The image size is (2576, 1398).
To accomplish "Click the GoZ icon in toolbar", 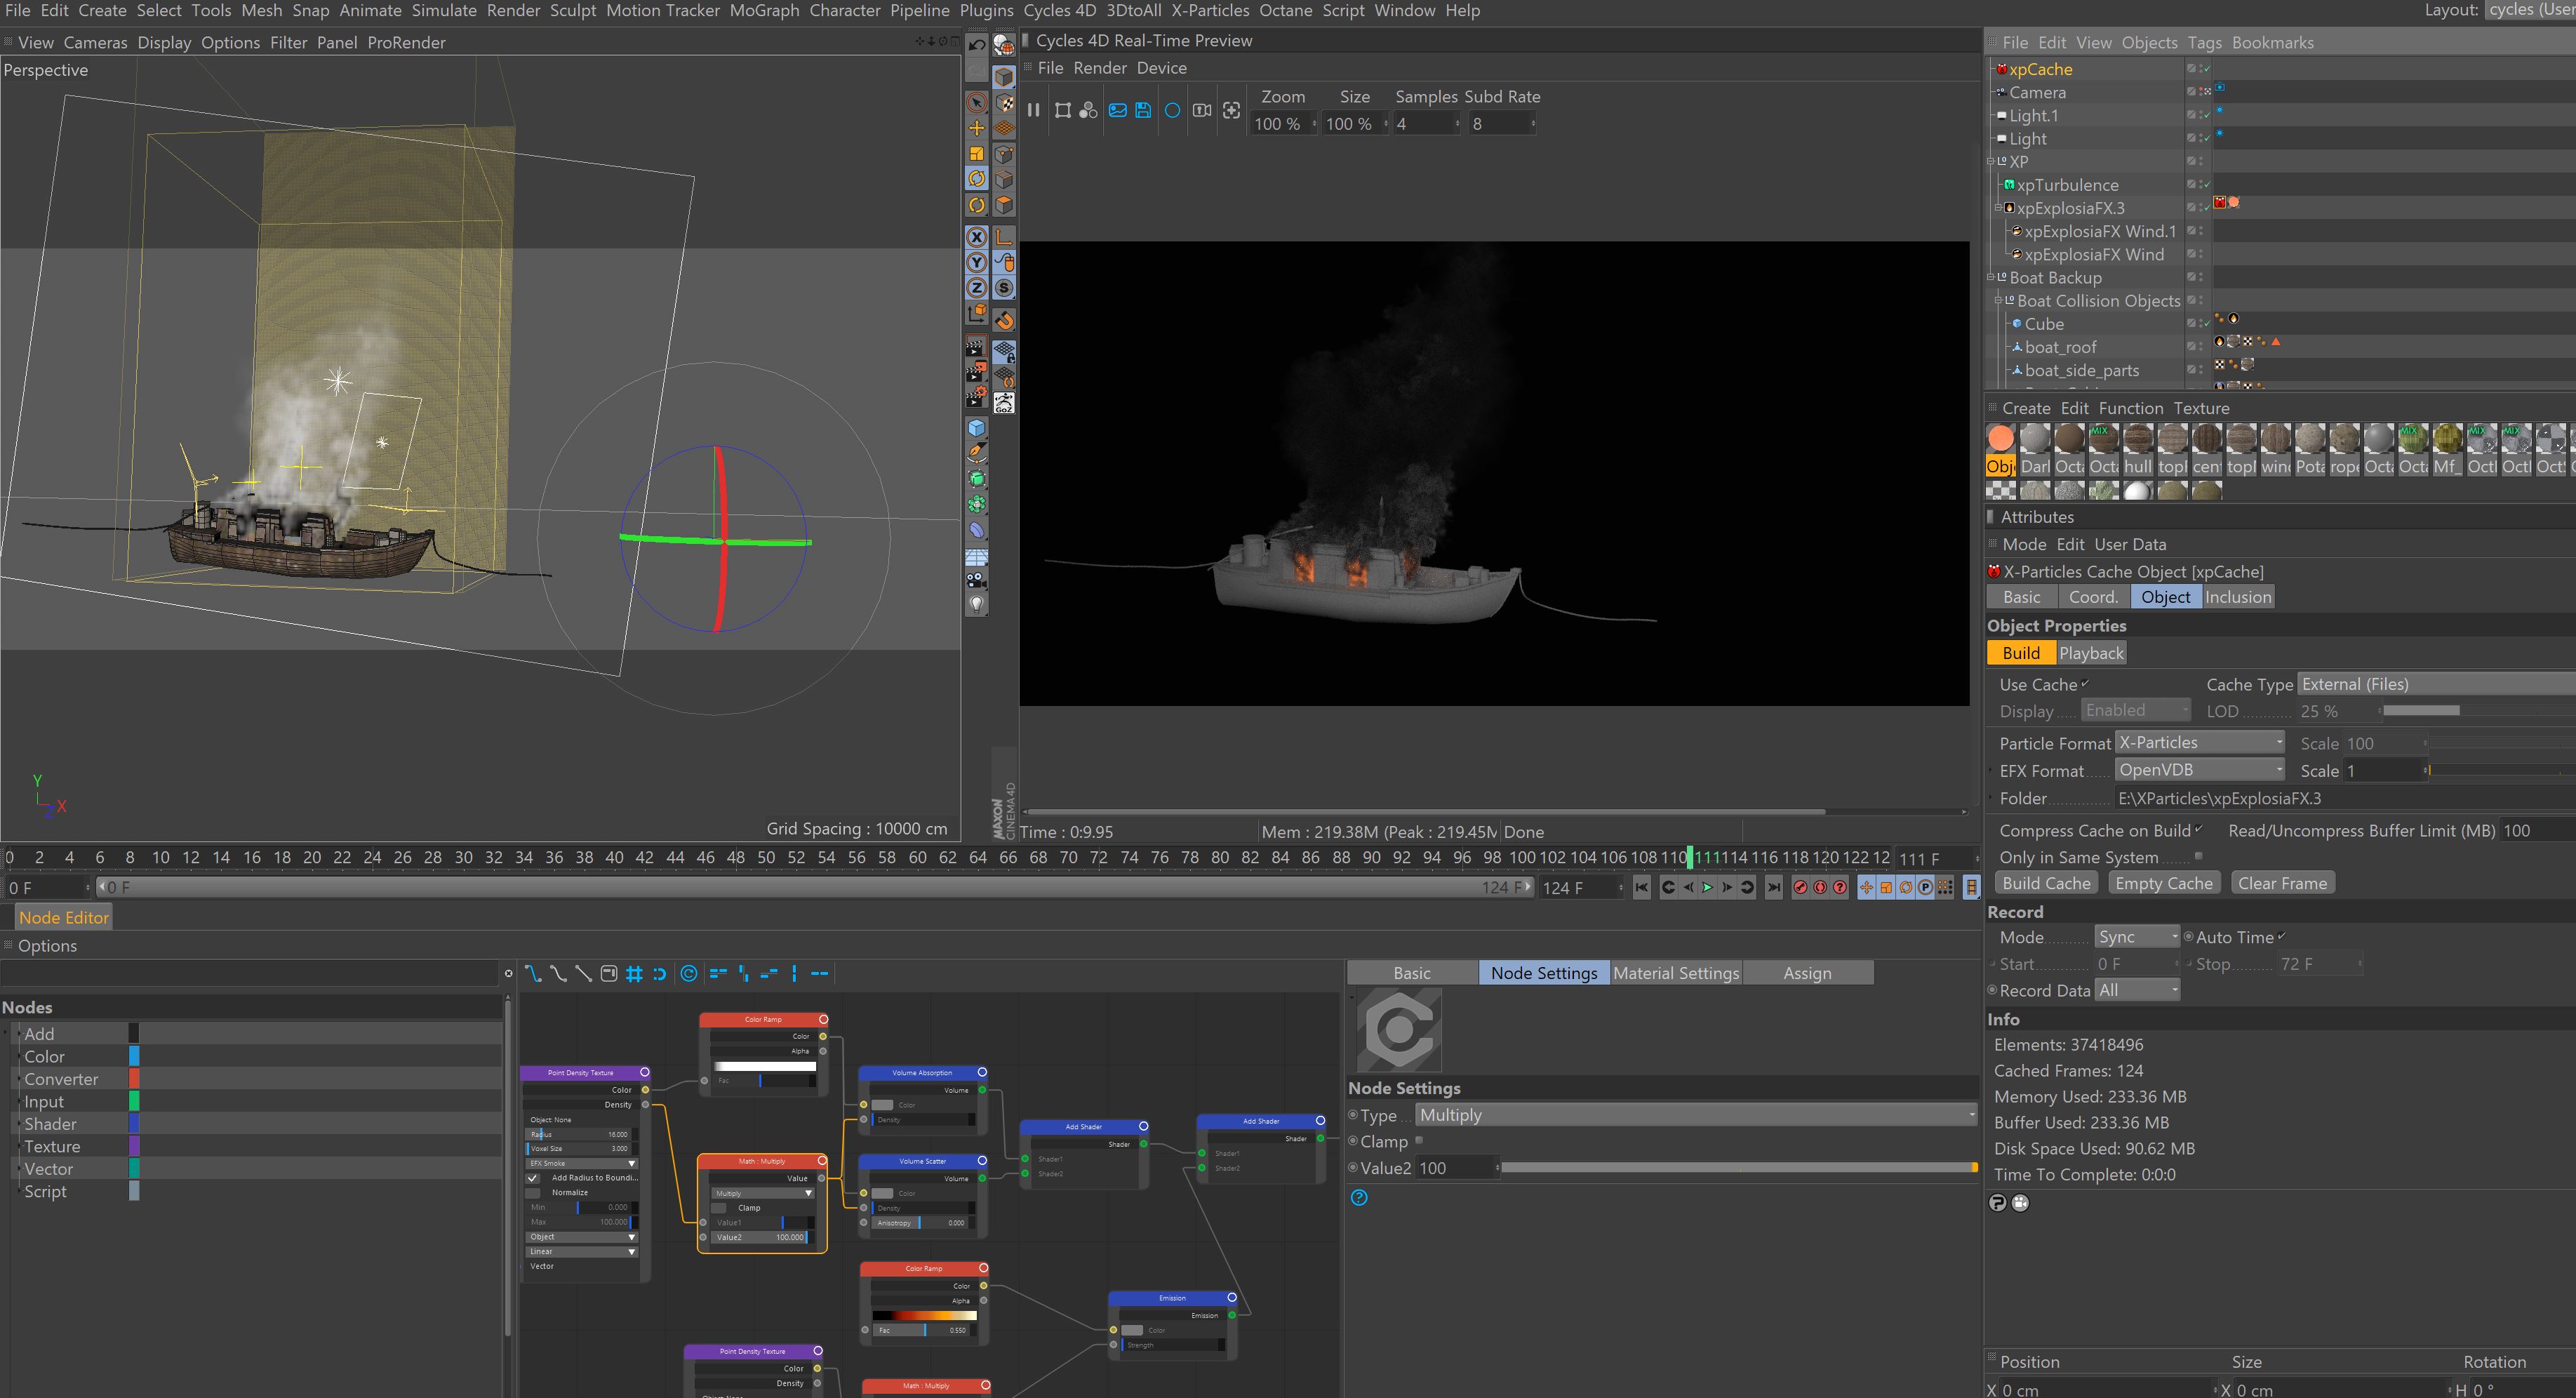I will [1004, 403].
